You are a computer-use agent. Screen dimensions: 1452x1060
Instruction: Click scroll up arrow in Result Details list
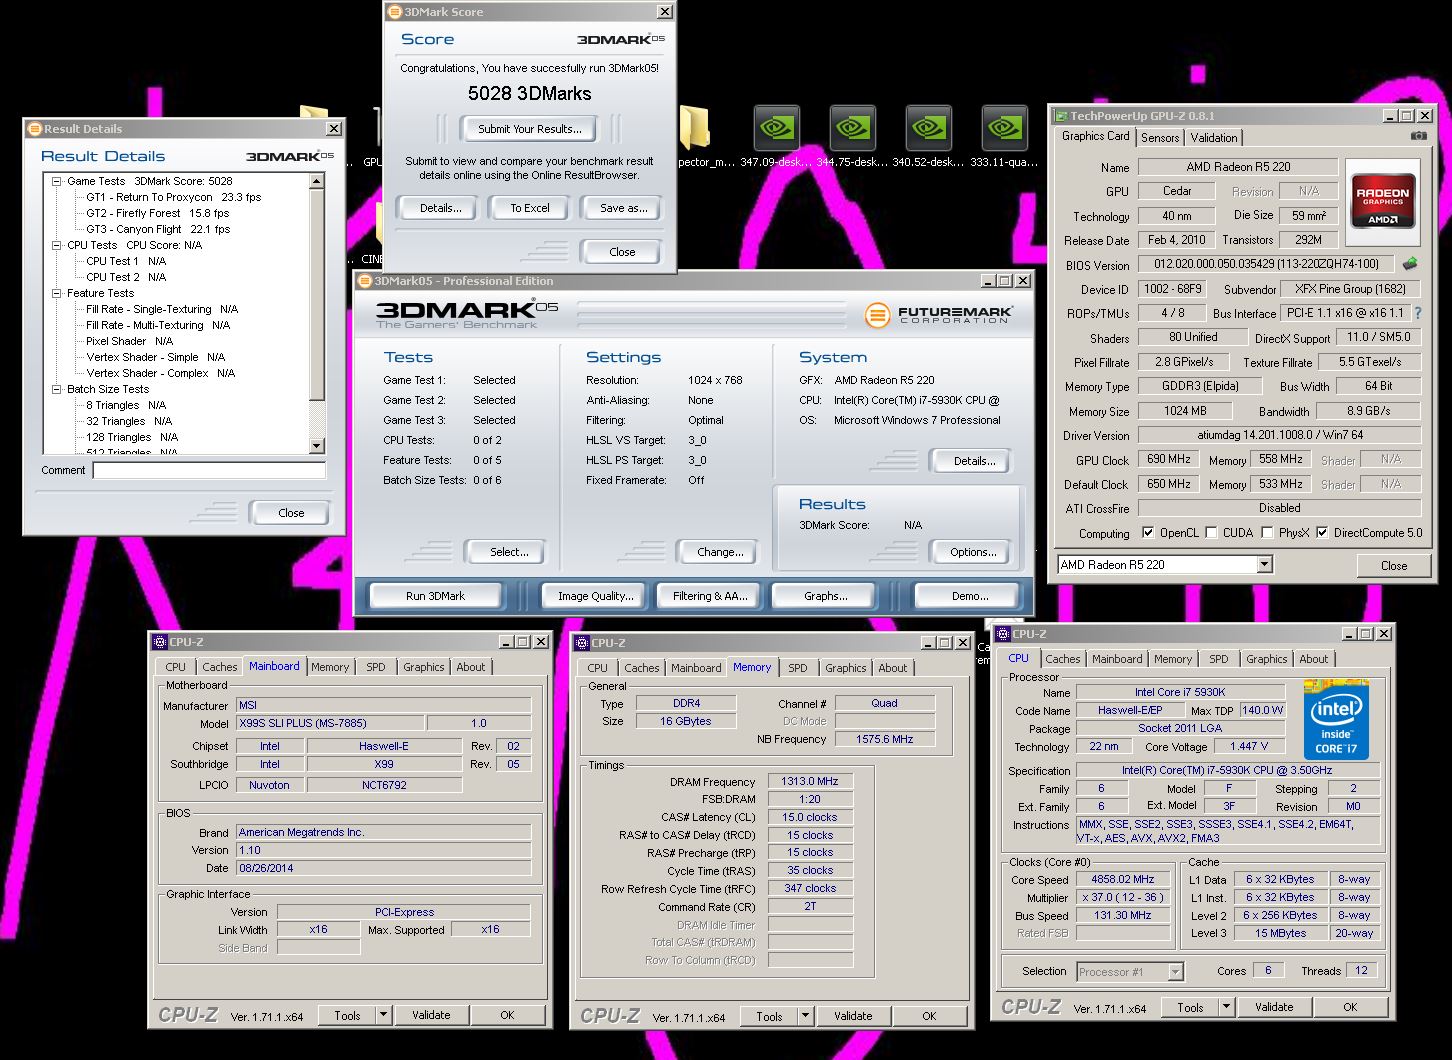point(317,182)
